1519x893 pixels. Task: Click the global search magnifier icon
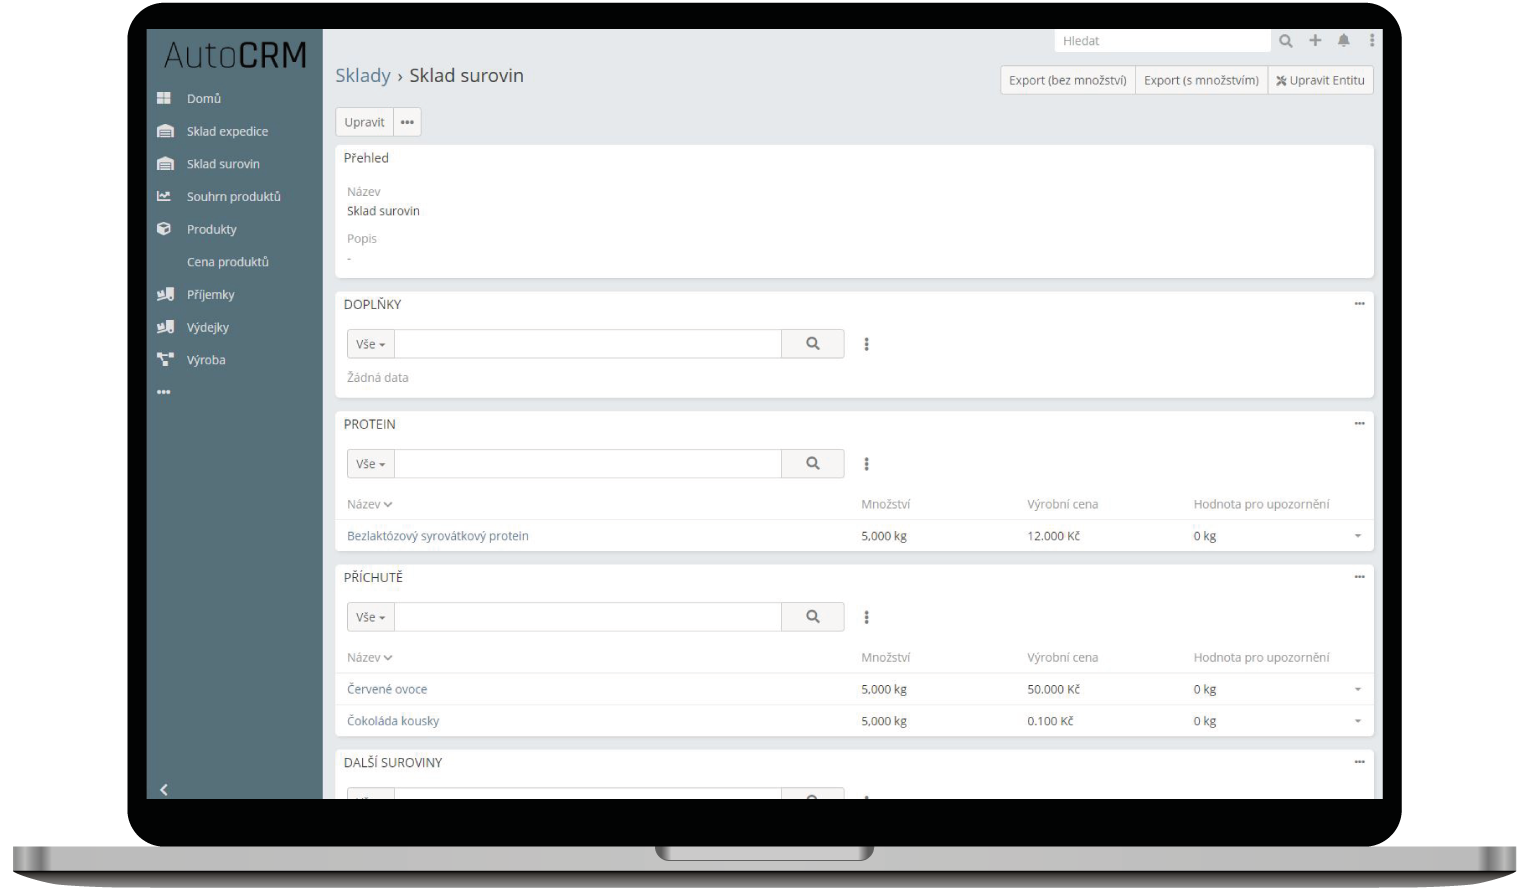[x=1286, y=41]
